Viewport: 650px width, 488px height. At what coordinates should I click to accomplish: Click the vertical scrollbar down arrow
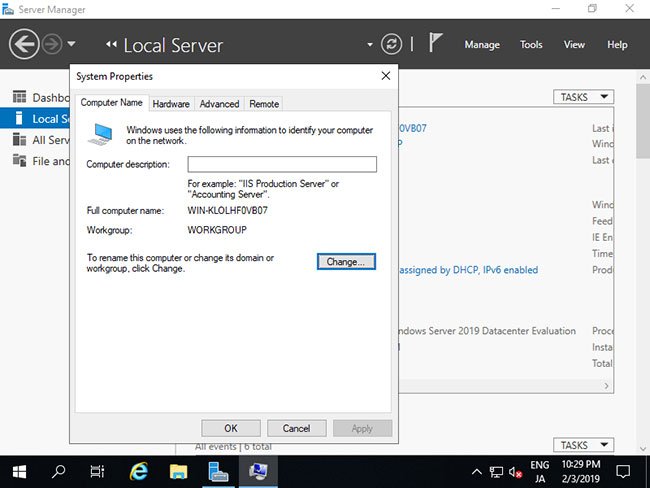643,448
